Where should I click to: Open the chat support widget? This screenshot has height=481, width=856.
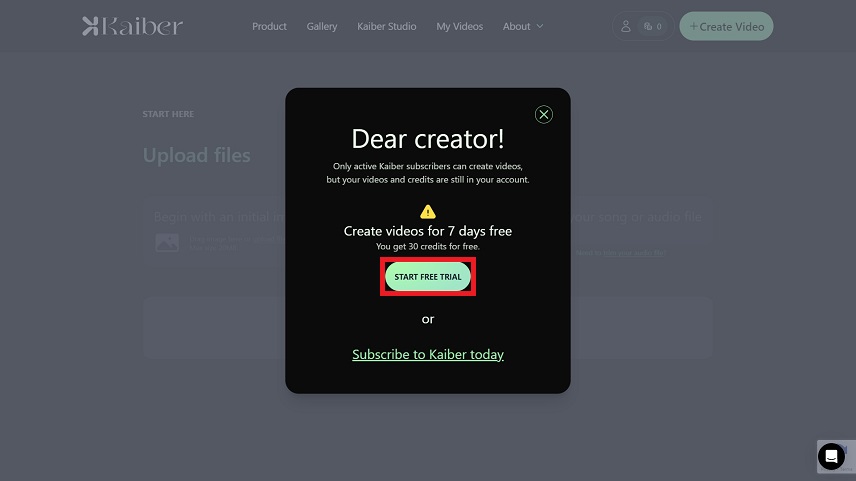pyautogui.click(x=831, y=456)
